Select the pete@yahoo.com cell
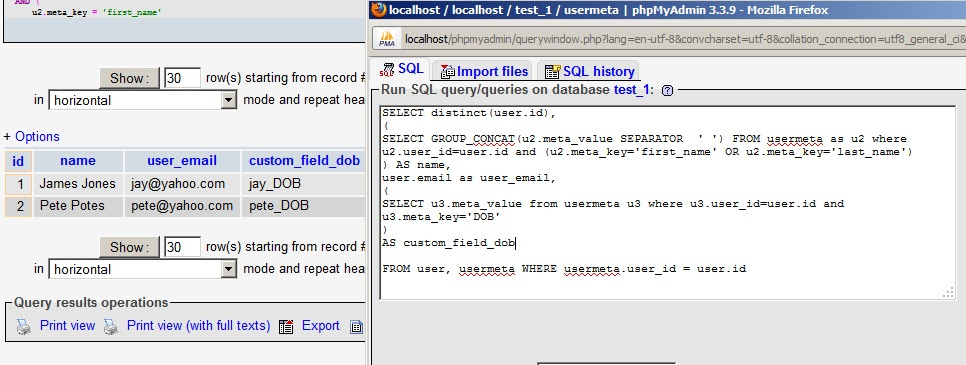 pyautogui.click(x=182, y=206)
